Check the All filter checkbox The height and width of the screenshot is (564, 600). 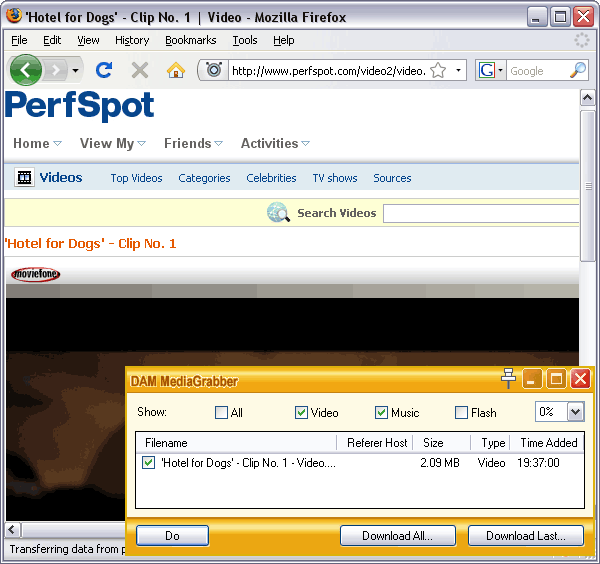[222, 412]
